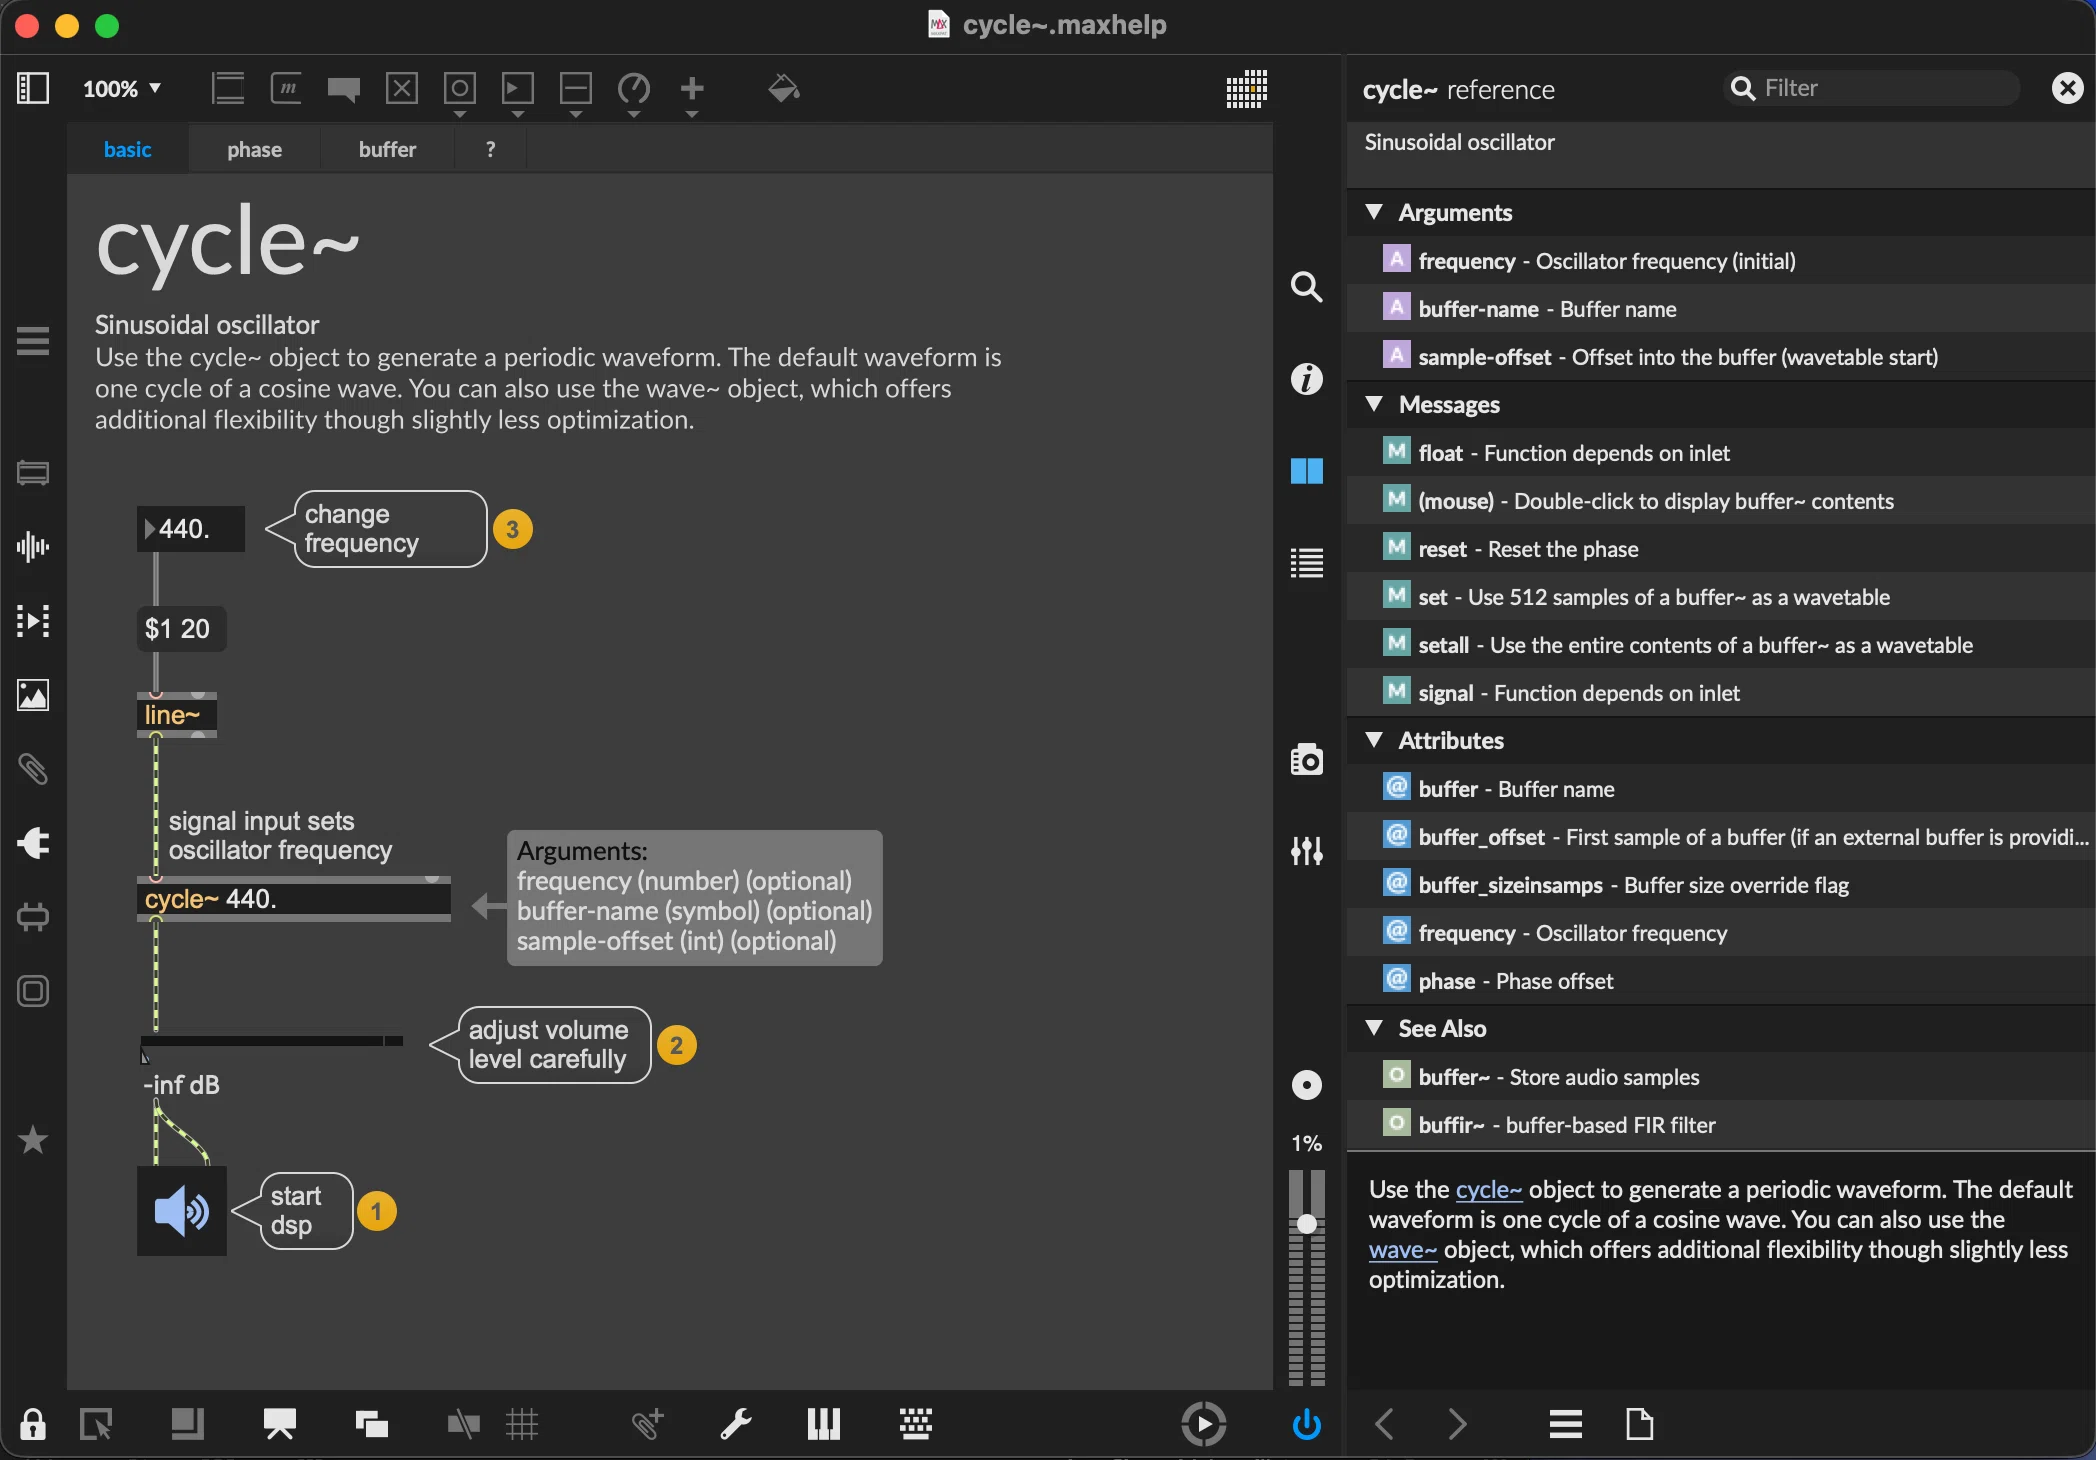
Task: Collapse the Arguments section
Action: 1374,212
